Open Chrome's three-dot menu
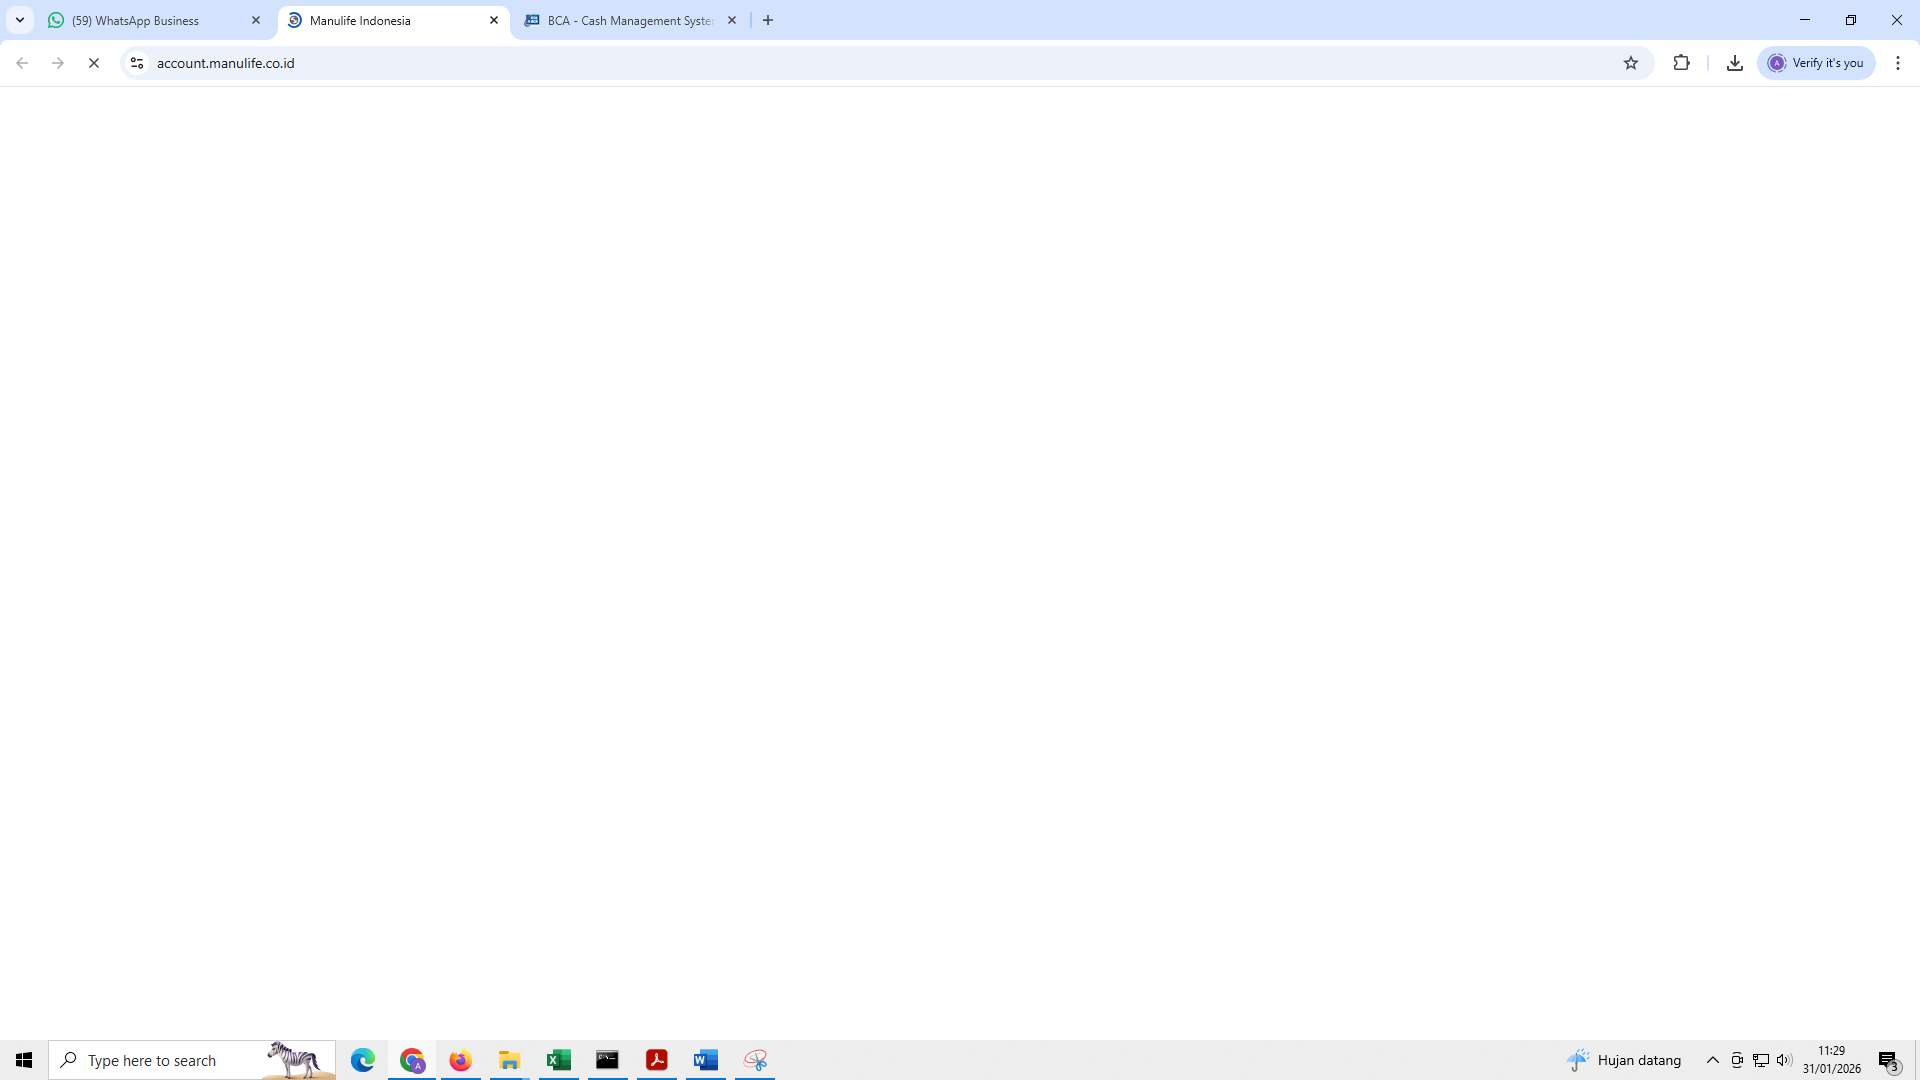 coord(1898,62)
